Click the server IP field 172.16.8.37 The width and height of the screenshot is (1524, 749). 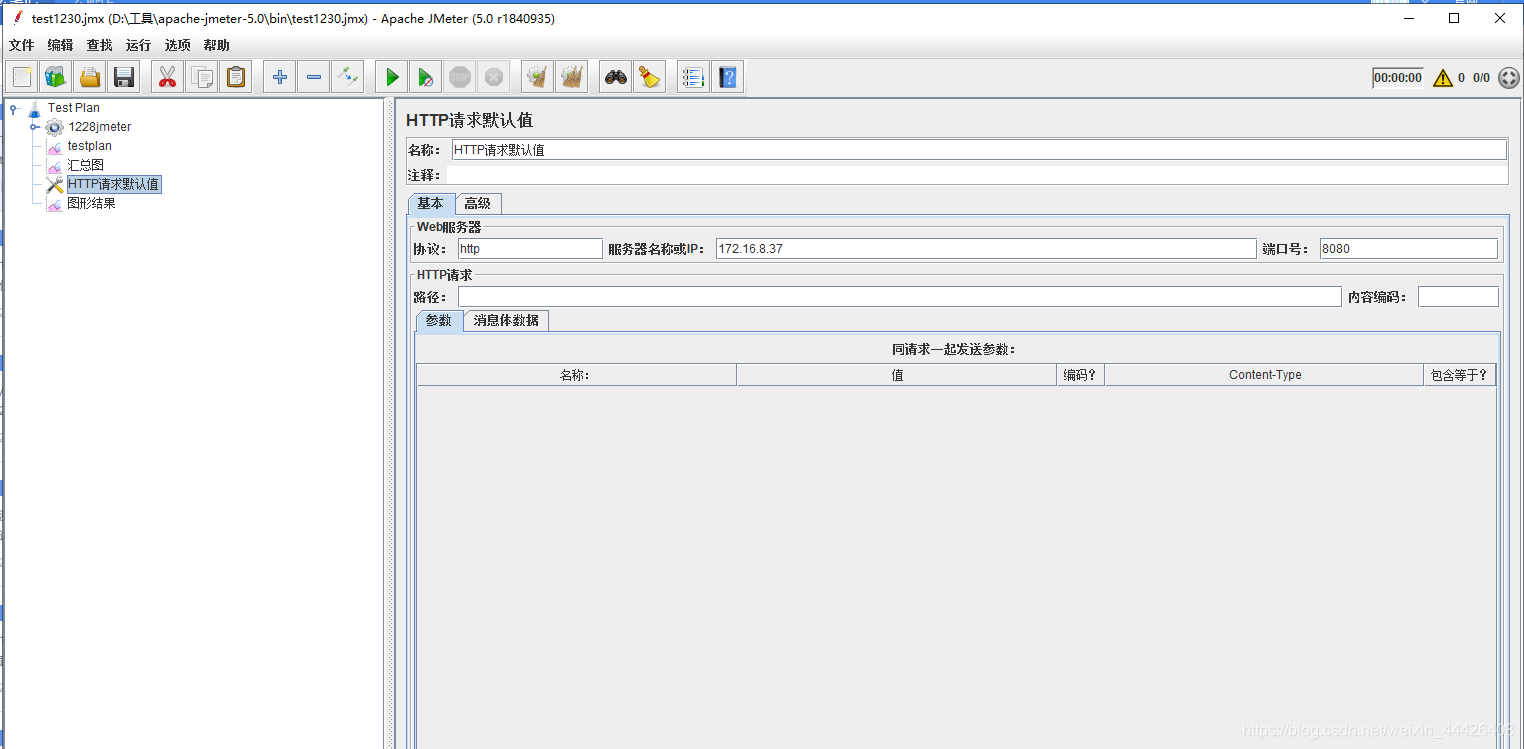[986, 249]
